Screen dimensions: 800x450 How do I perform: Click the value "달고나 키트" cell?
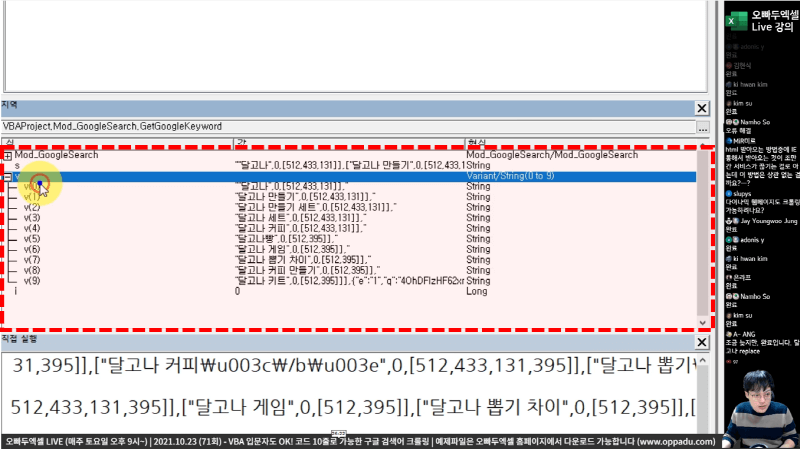click(x=349, y=281)
